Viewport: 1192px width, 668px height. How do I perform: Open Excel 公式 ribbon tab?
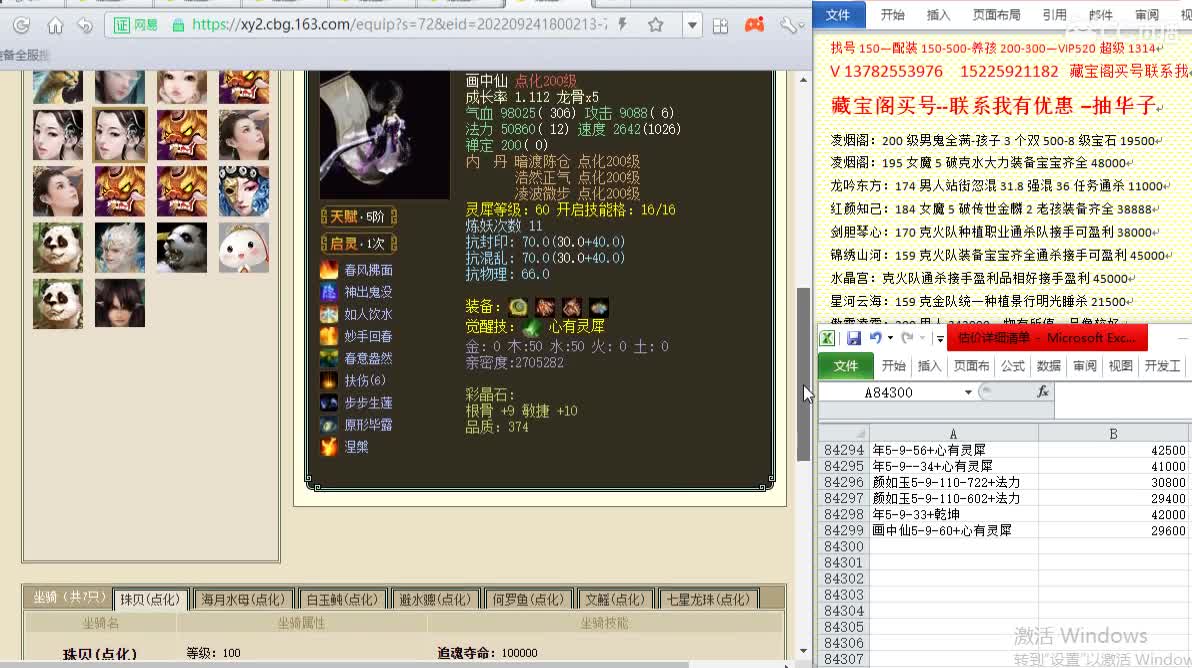coord(1013,366)
